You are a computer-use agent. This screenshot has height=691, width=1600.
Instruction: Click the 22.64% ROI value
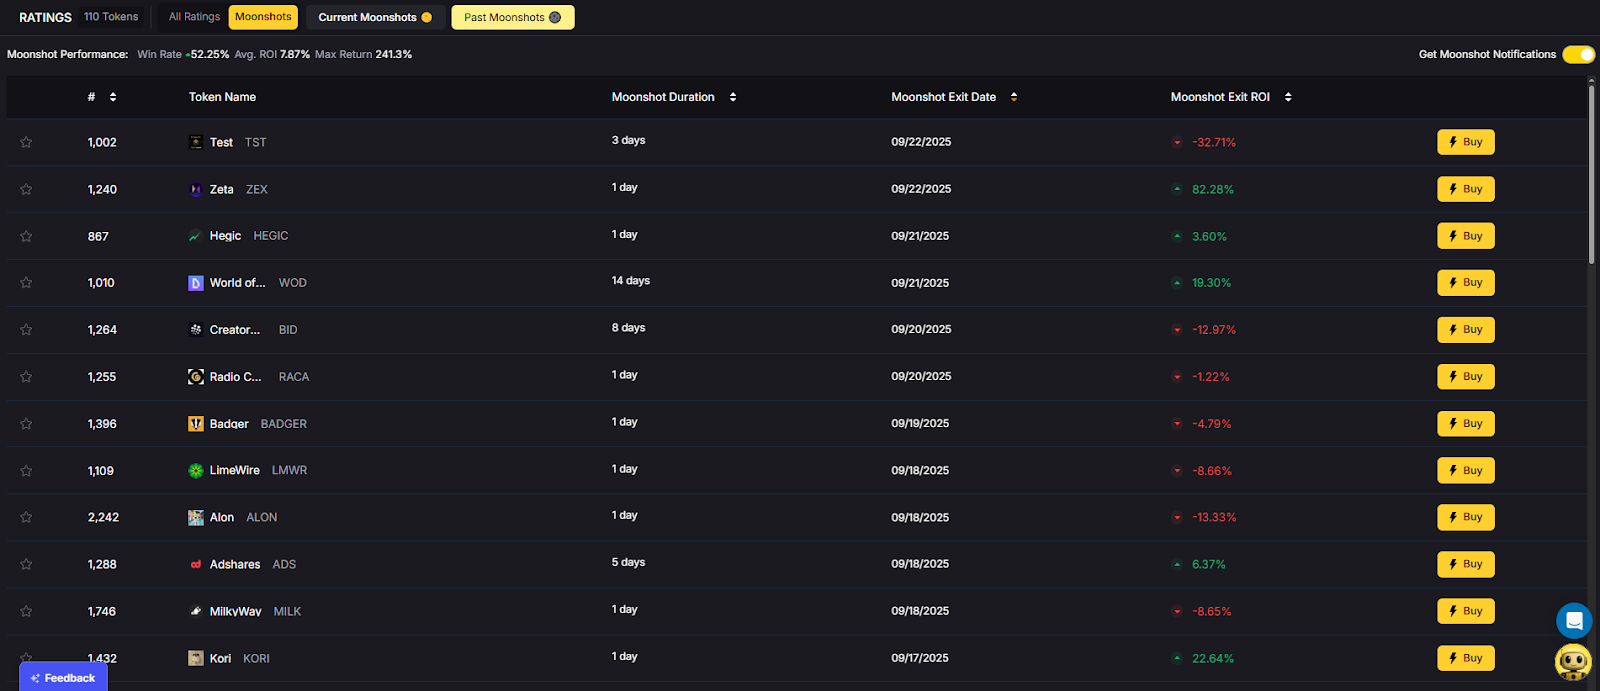tap(1213, 658)
